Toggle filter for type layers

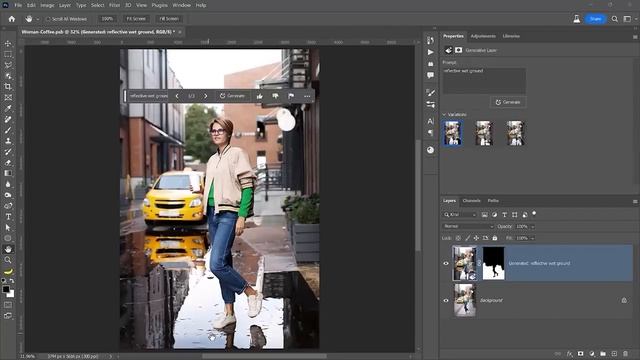[504, 215]
